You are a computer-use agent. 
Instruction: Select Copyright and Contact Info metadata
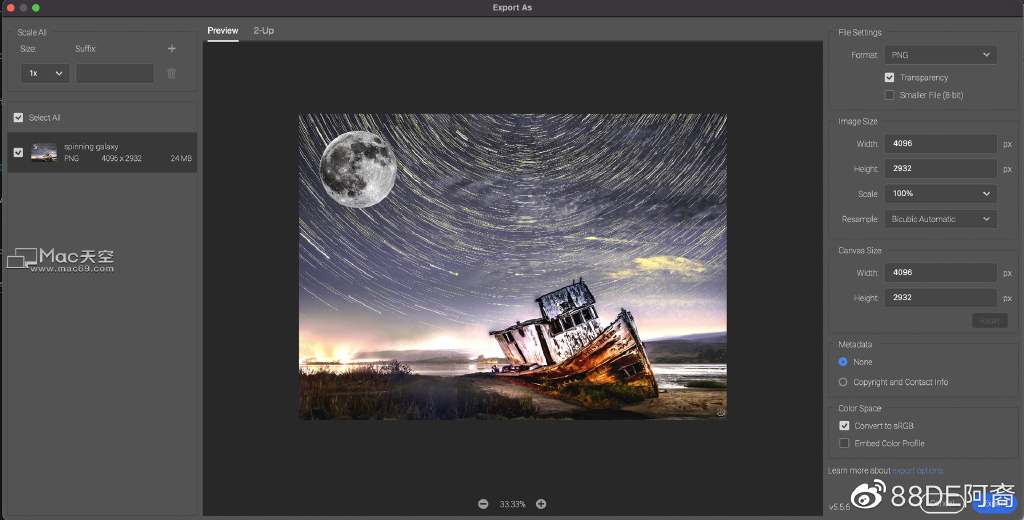[x=842, y=382]
